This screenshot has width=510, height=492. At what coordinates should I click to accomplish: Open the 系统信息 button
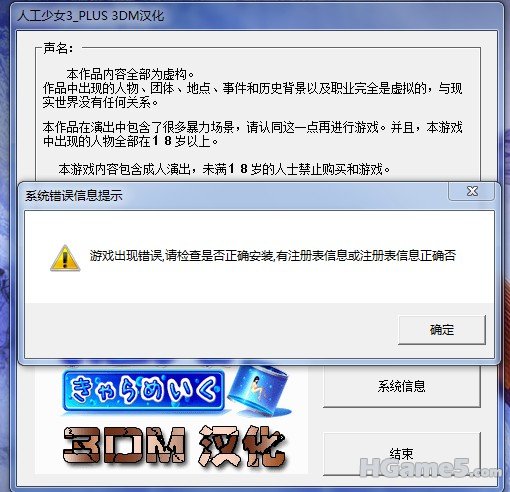[402, 386]
